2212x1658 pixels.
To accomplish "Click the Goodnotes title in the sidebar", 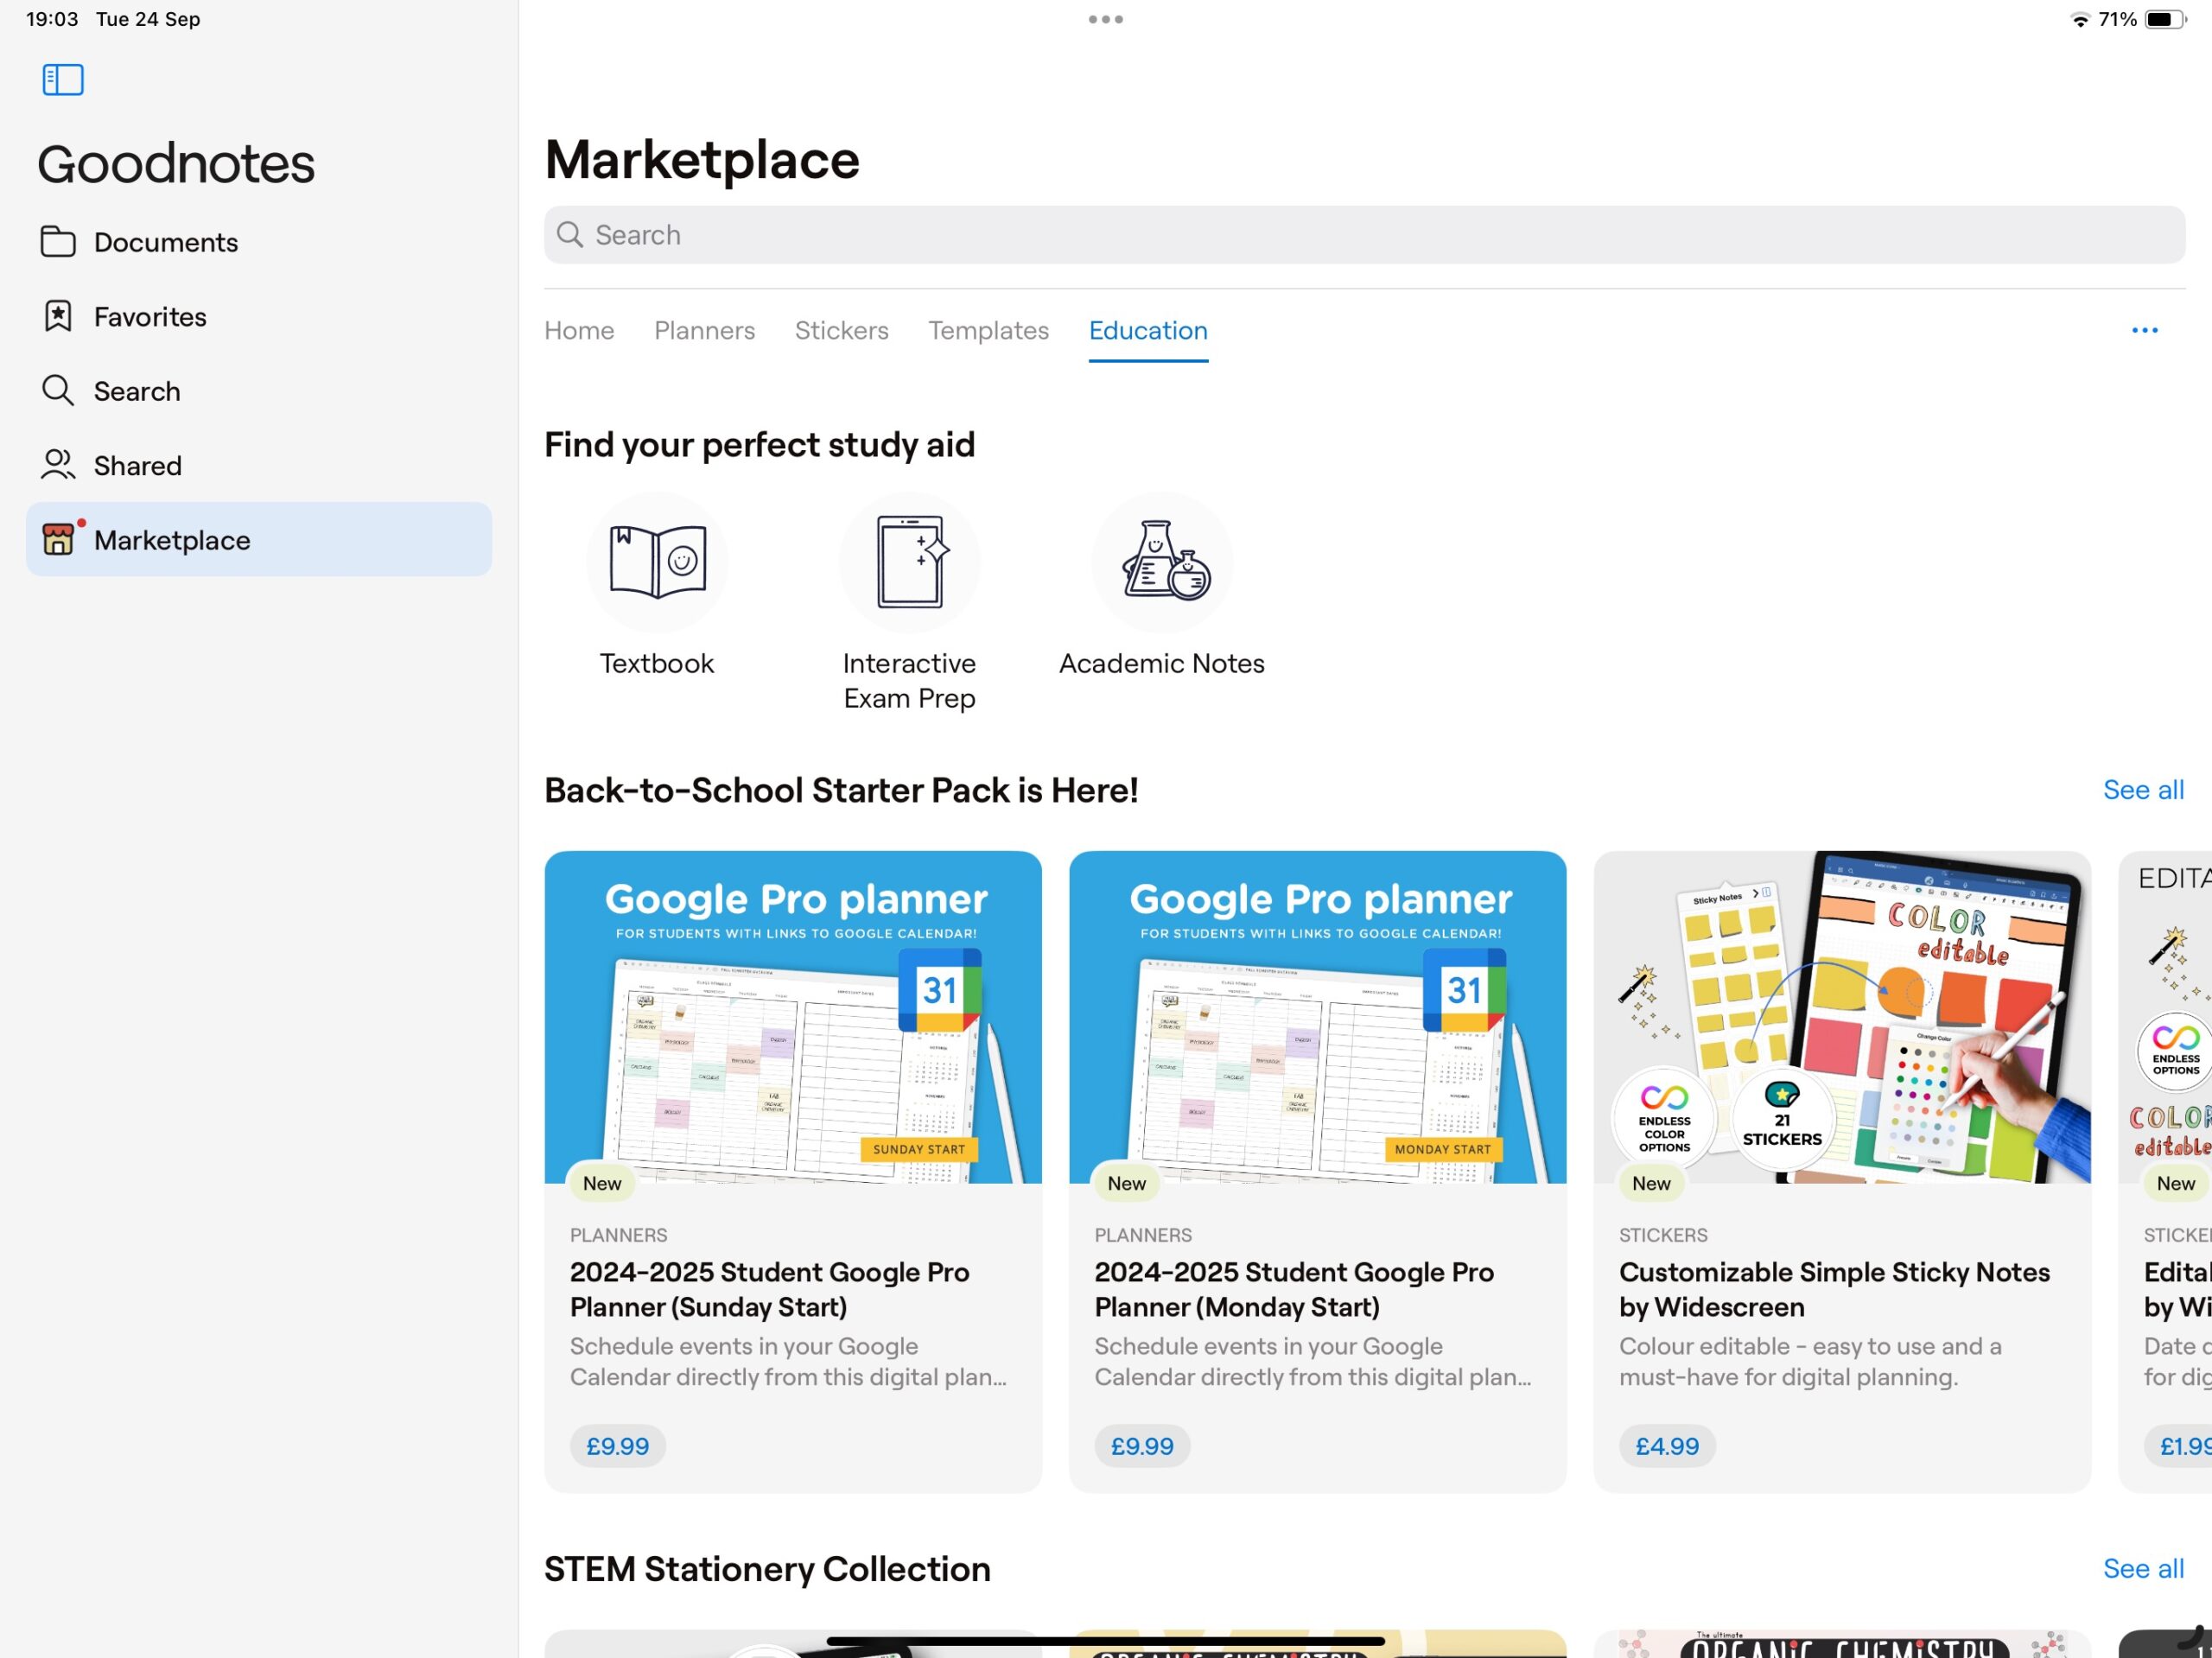I will (x=176, y=164).
